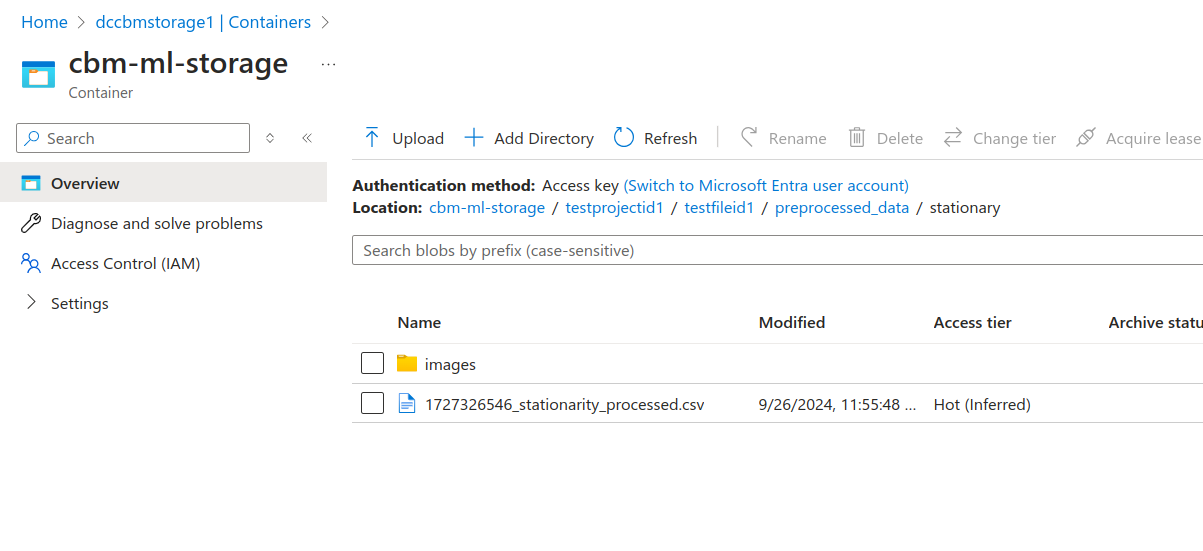The height and width of the screenshot is (551, 1203).
Task: Select the images folder checkbox
Action: click(x=372, y=364)
